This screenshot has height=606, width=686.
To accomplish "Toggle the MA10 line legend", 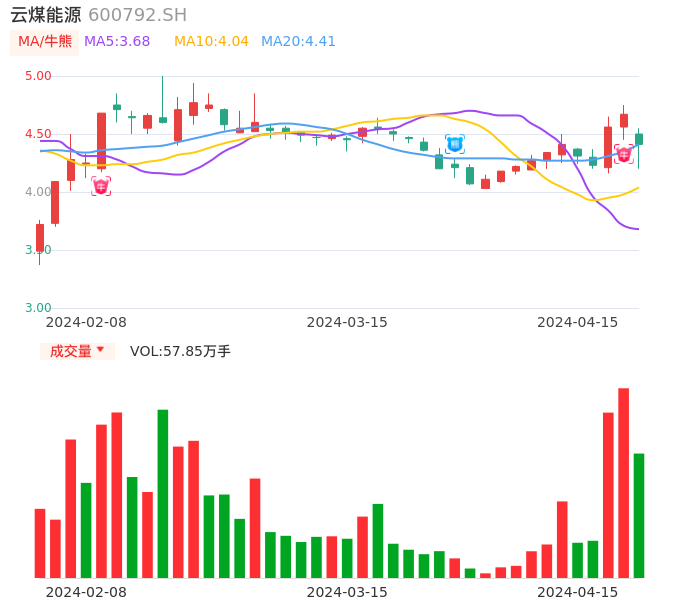I will tap(211, 42).
